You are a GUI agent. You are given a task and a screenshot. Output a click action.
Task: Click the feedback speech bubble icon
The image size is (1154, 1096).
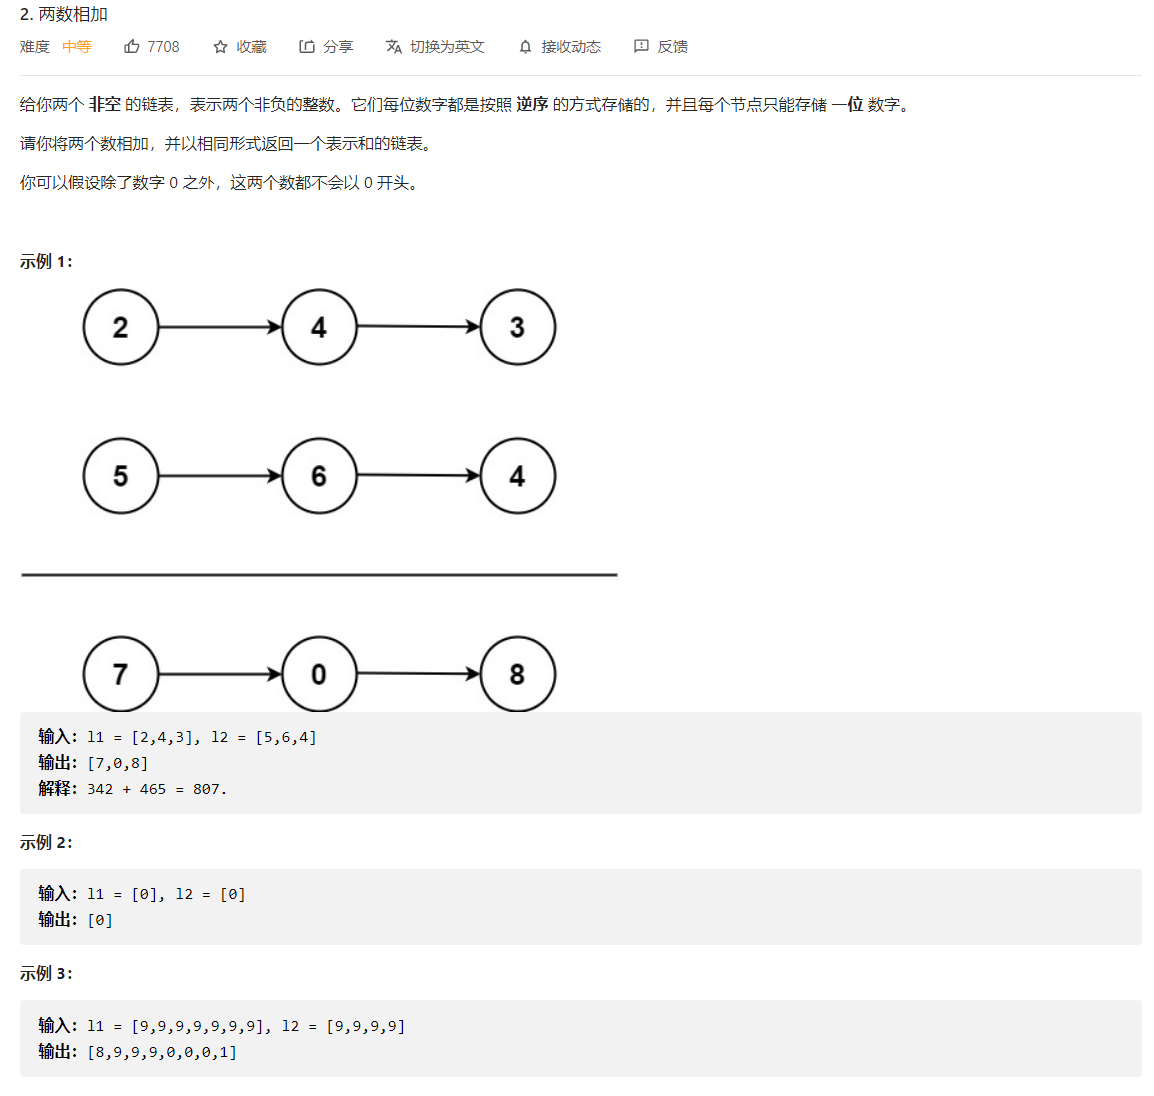641,47
